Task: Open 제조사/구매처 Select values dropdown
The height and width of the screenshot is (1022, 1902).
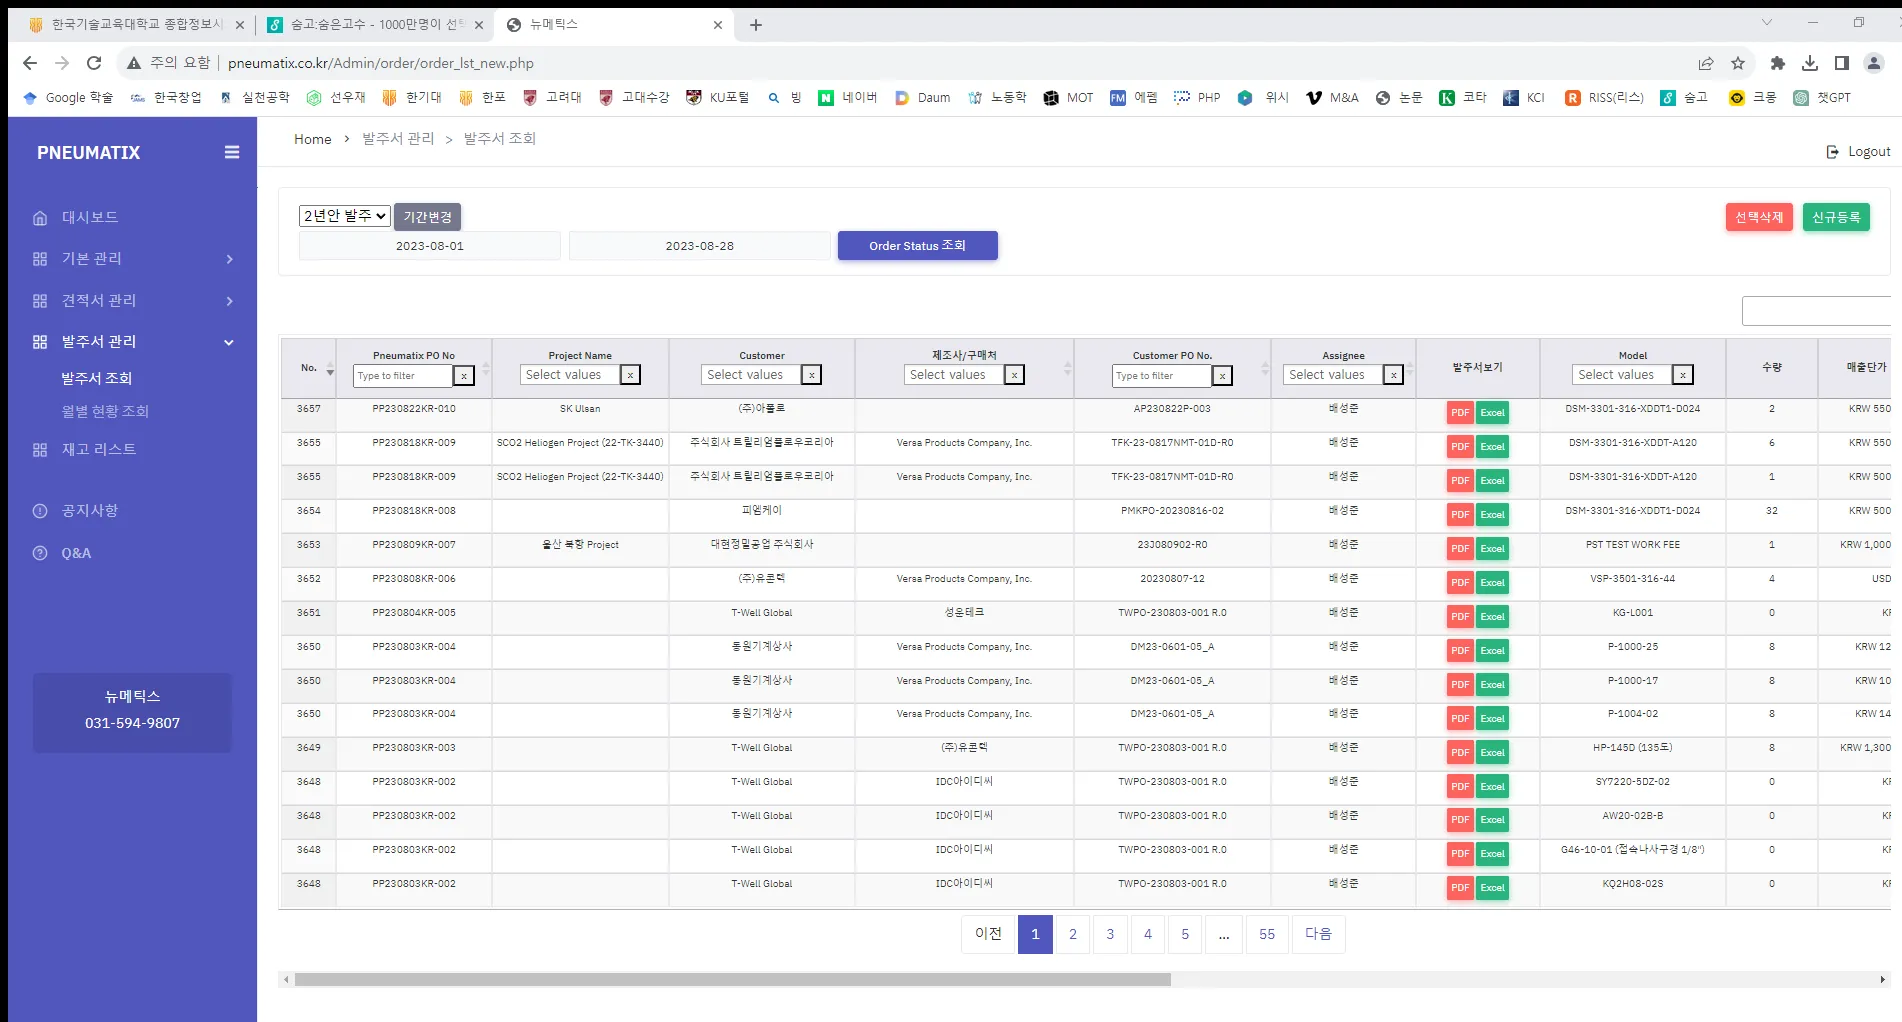Action: coord(953,375)
